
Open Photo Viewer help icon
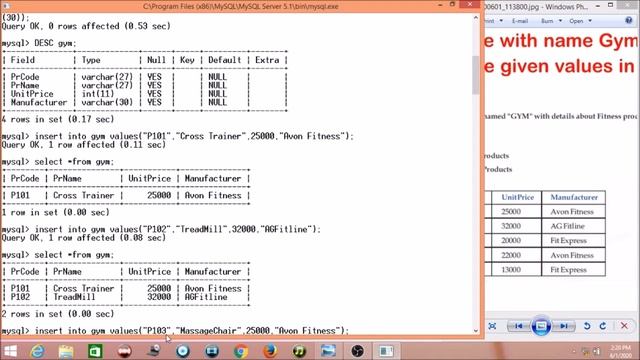point(629,20)
